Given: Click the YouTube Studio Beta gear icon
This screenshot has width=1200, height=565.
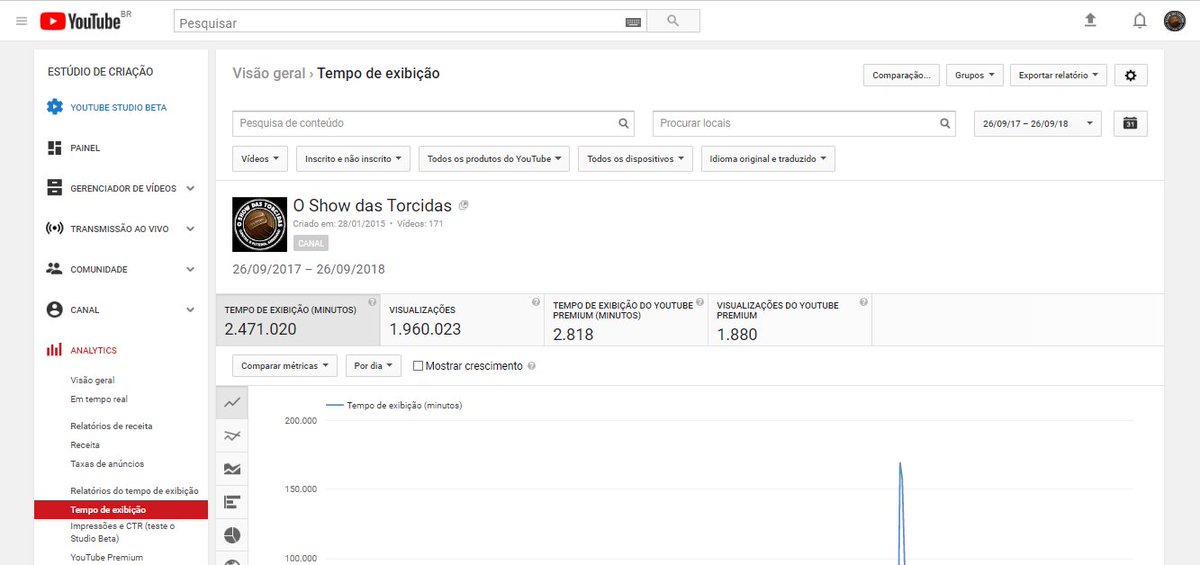Looking at the screenshot, I should 55,107.
